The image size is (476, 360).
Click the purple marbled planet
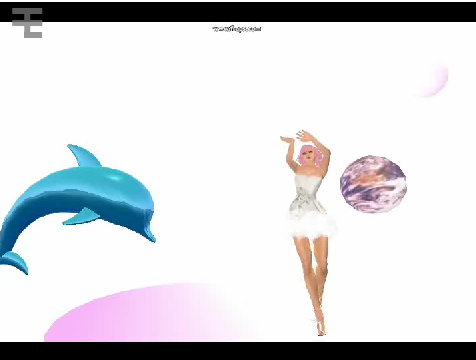point(373,184)
